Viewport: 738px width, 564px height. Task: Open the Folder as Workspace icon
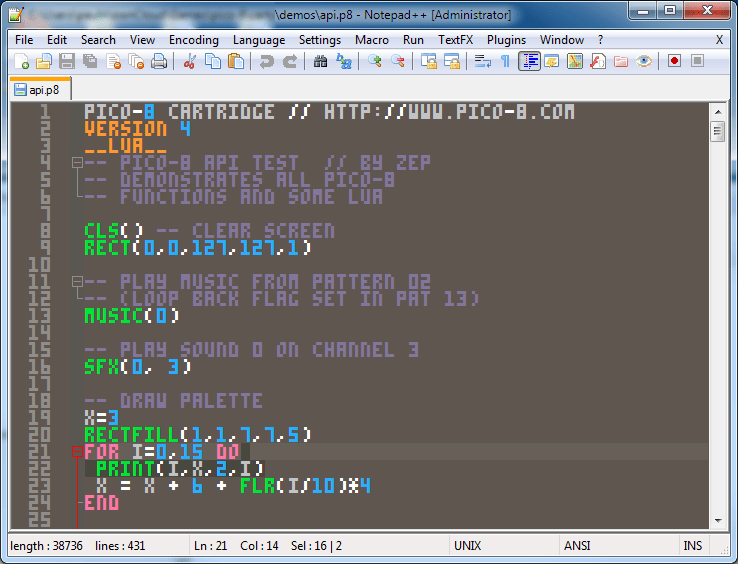coord(621,61)
